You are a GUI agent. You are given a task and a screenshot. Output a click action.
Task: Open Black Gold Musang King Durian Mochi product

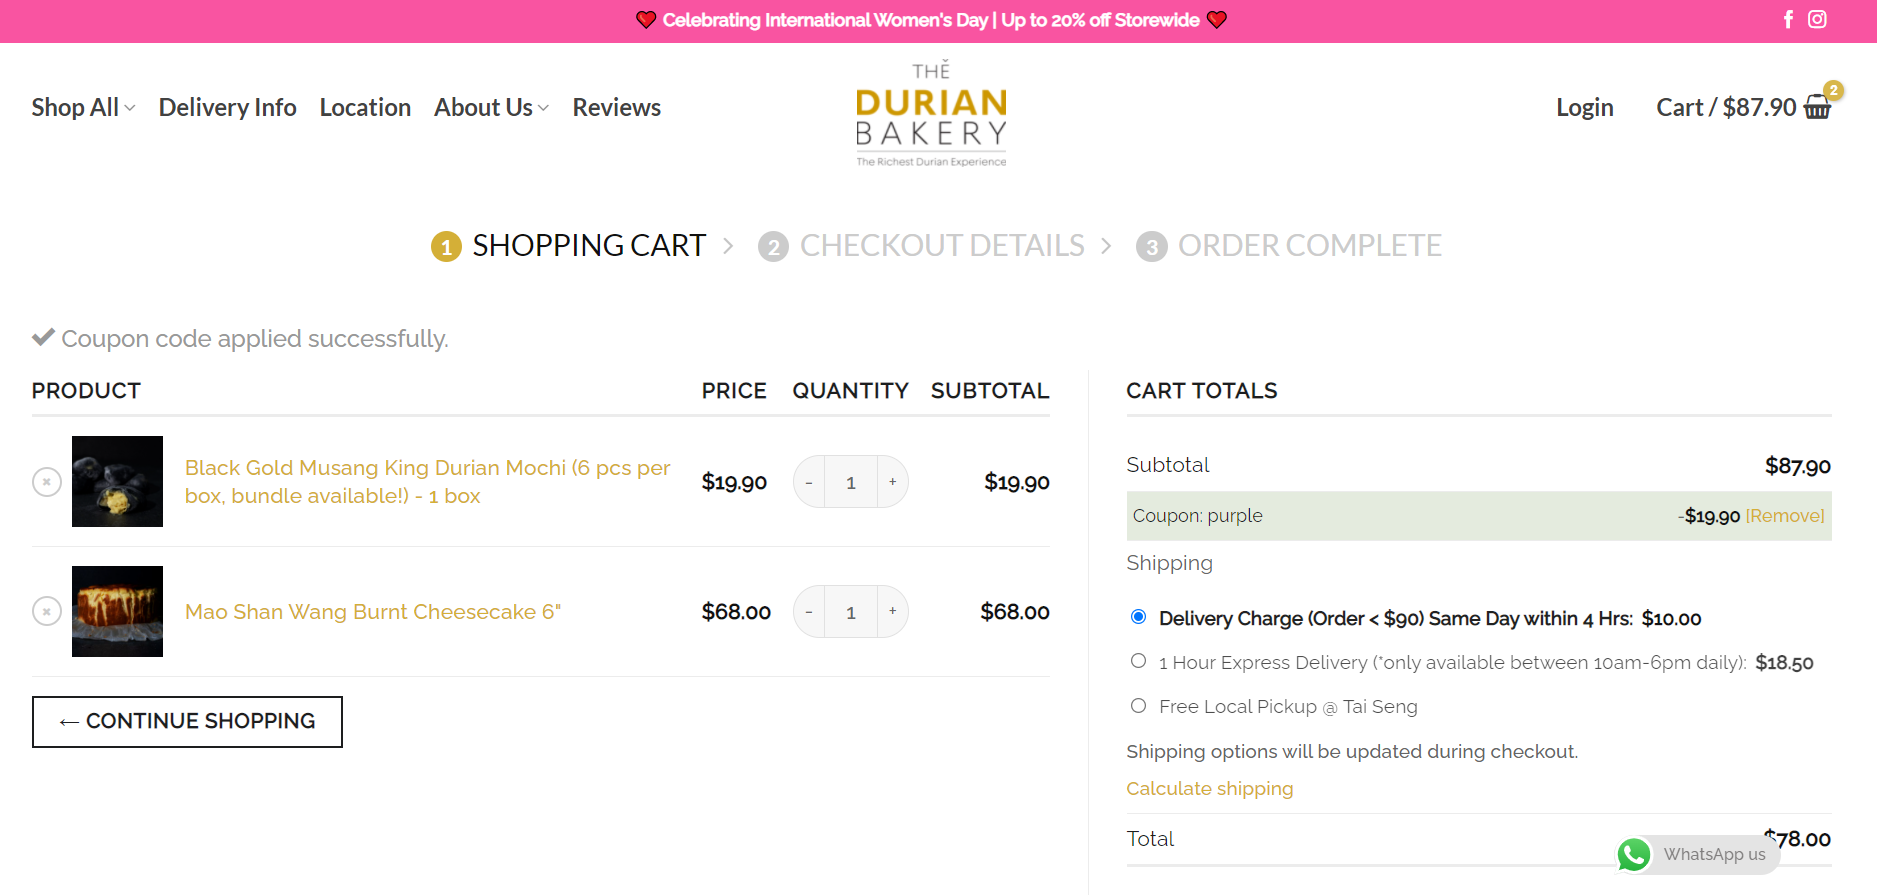pos(427,482)
